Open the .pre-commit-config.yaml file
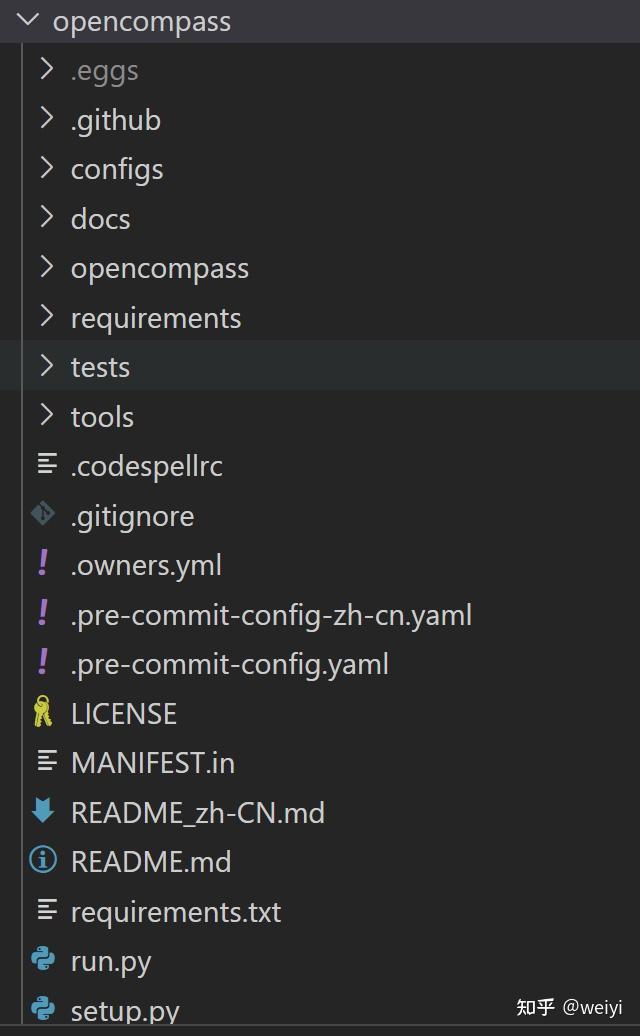640x1036 pixels. pyautogui.click(x=229, y=664)
